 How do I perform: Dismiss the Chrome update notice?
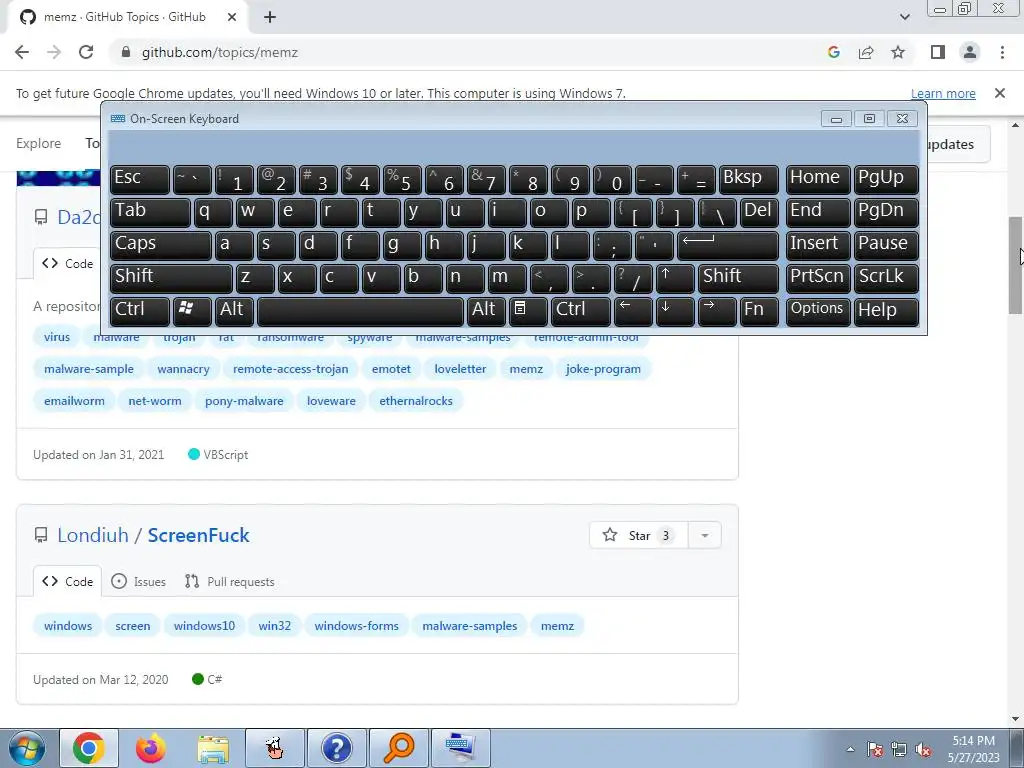pos(1000,93)
